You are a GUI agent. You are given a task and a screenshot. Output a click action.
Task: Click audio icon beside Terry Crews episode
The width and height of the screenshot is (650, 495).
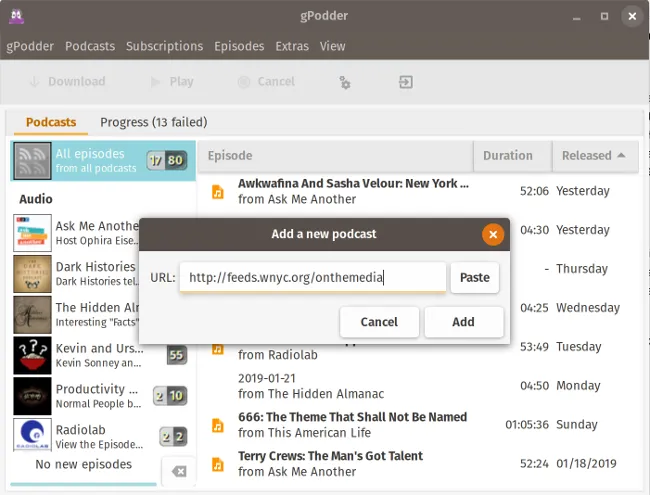pos(217,464)
